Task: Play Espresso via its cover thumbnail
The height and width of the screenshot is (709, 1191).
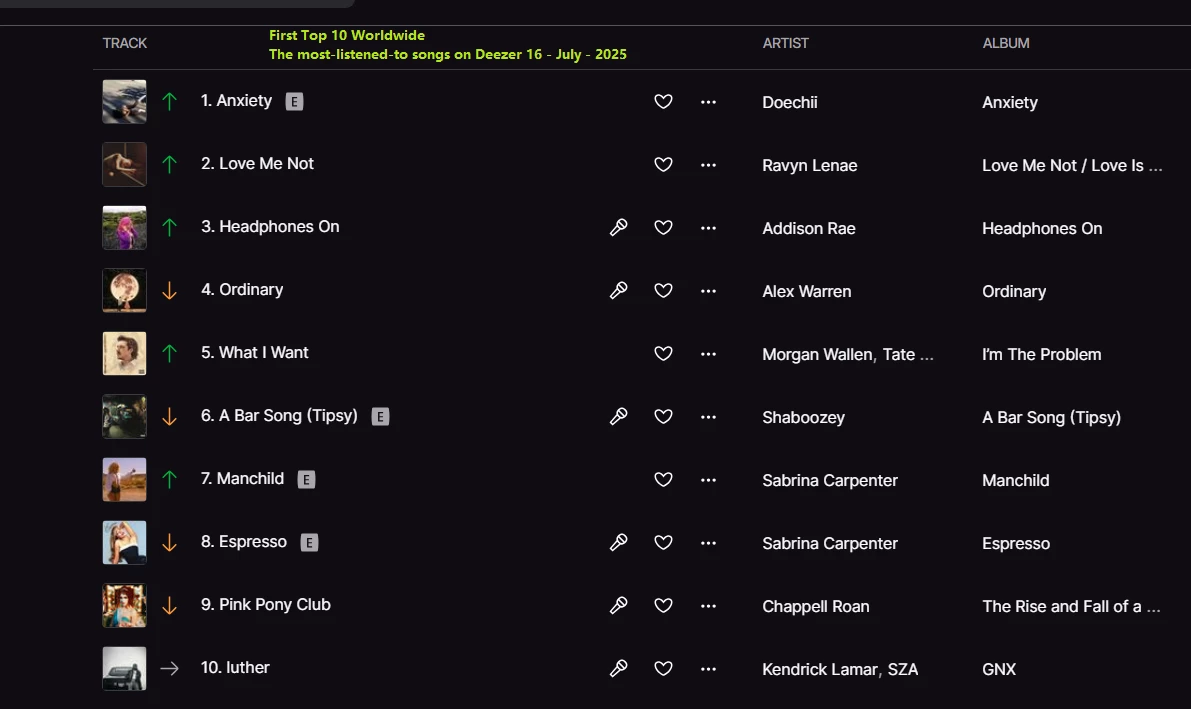Action: [x=125, y=542]
